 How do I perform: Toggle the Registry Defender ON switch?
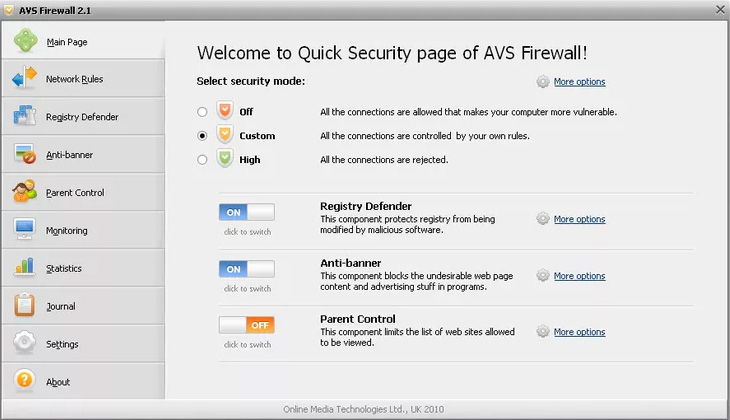(247, 212)
